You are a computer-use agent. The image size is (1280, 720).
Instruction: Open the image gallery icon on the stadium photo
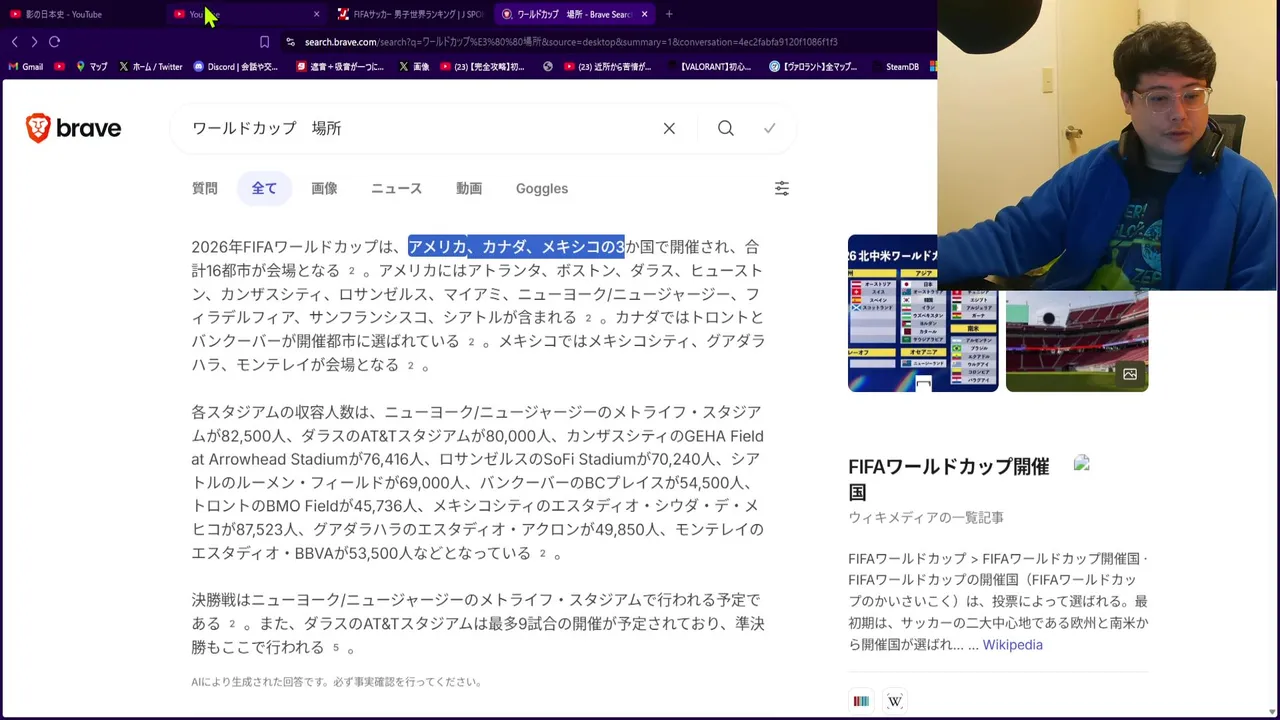pyautogui.click(x=1130, y=374)
